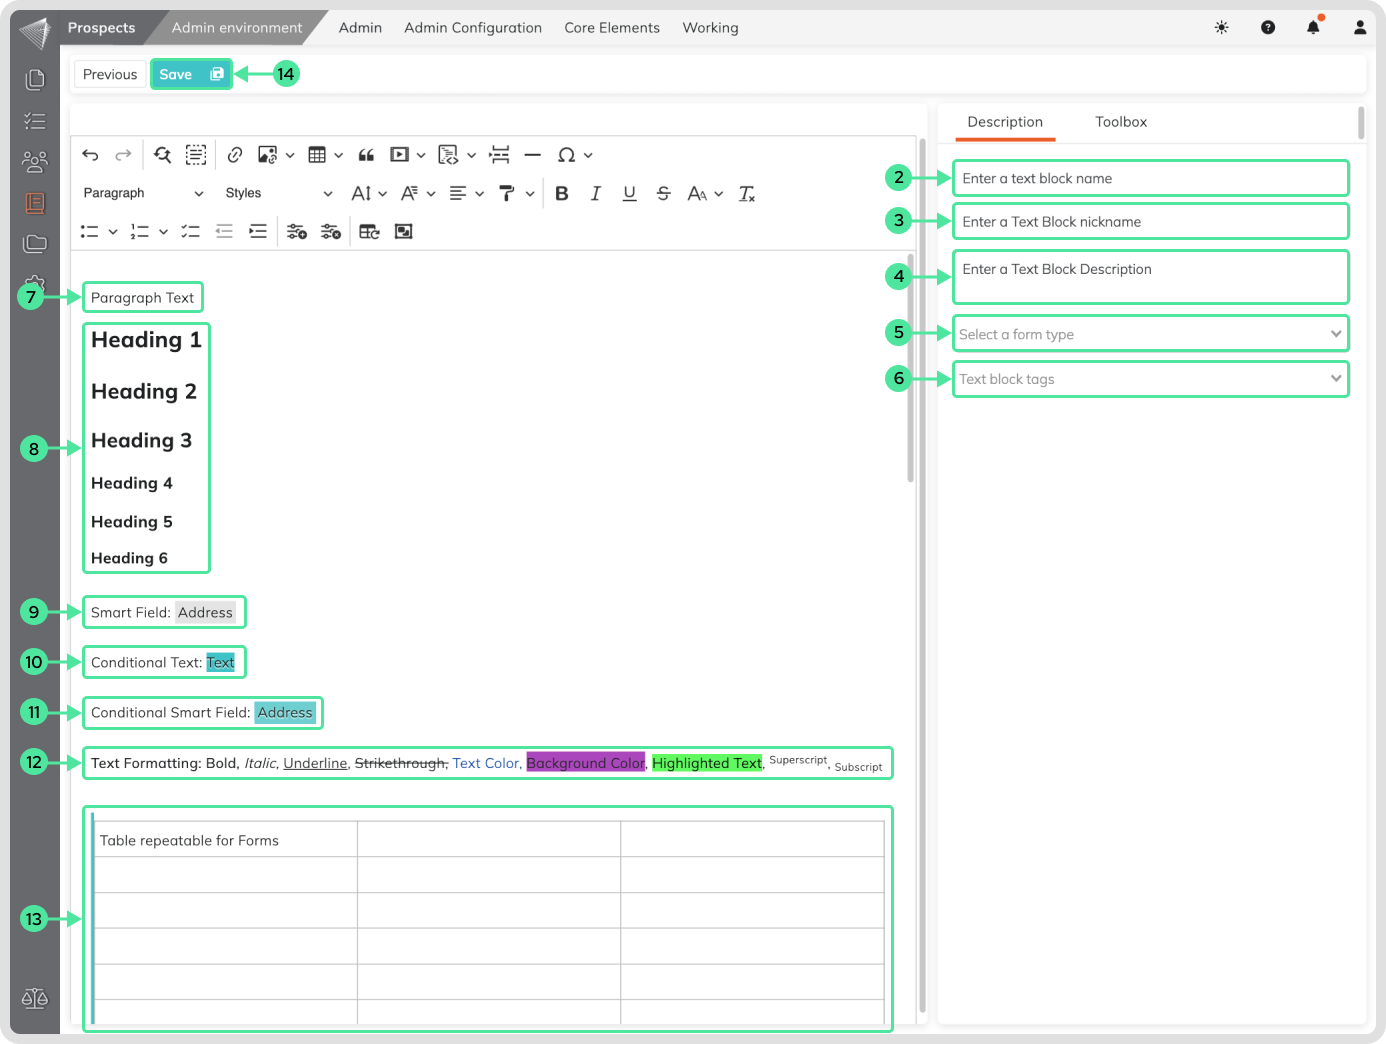Screen dimensions: 1386x1044
Task: Switch to the Toolbox tab
Action: (1120, 122)
